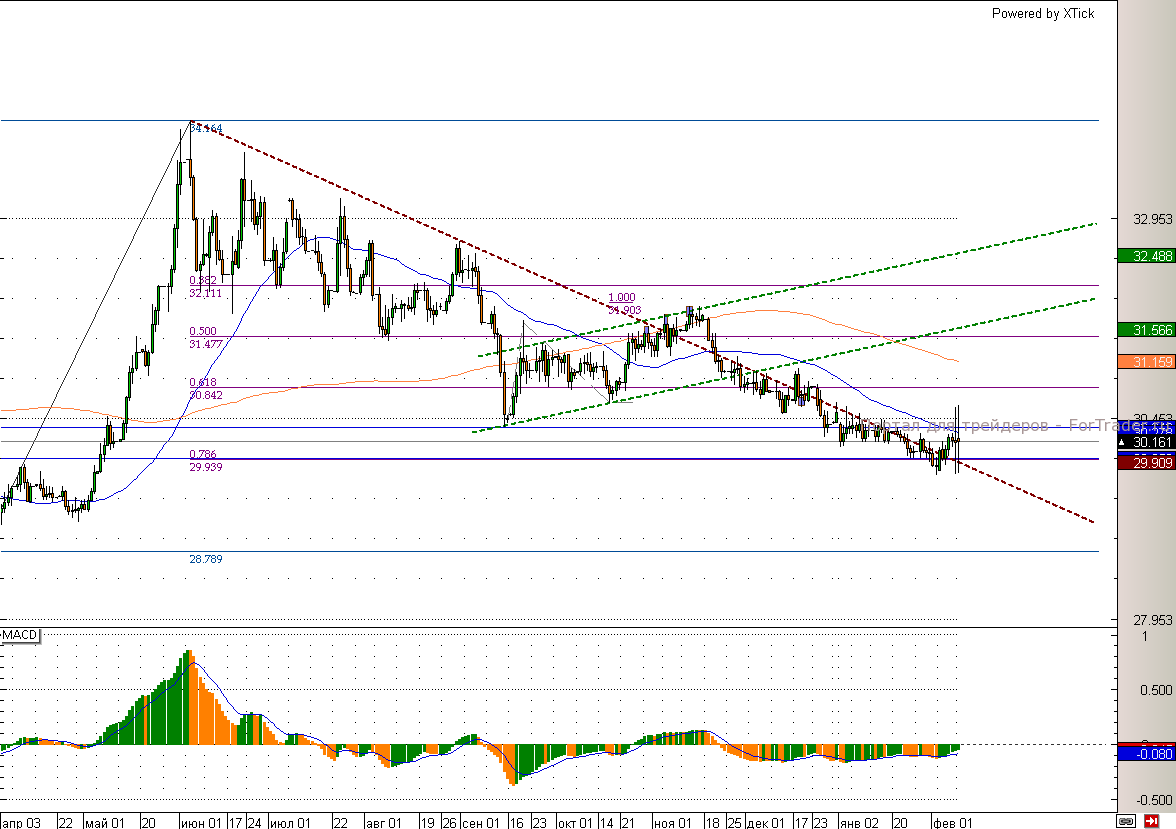The height and width of the screenshot is (829, 1176).
Task: Click the blue -0.080 MACD value tag
Action: [1145, 753]
